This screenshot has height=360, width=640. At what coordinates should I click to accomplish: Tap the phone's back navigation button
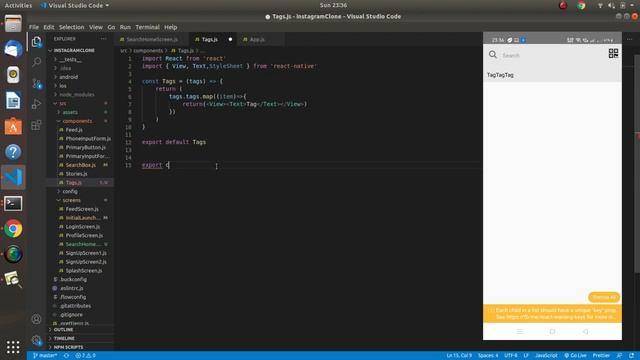[585, 331]
